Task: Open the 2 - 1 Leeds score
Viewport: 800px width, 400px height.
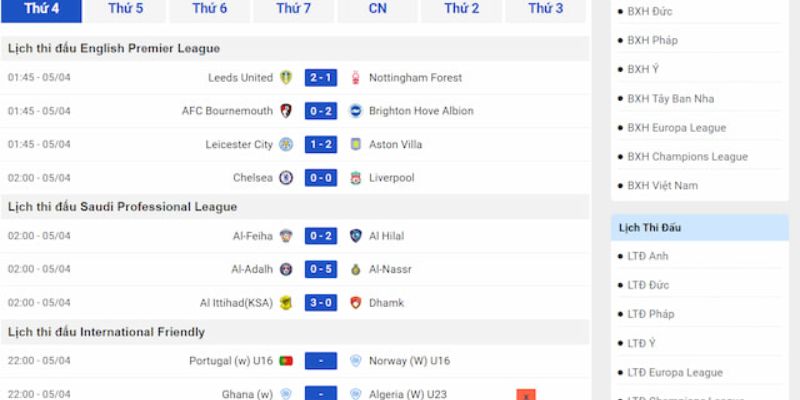Action: pyautogui.click(x=321, y=78)
